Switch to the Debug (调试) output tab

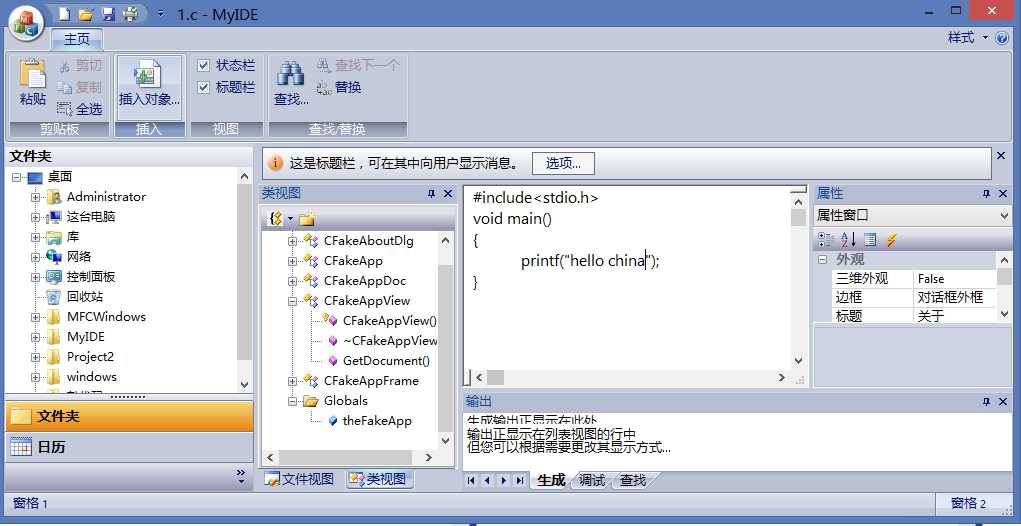(x=592, y=481)
